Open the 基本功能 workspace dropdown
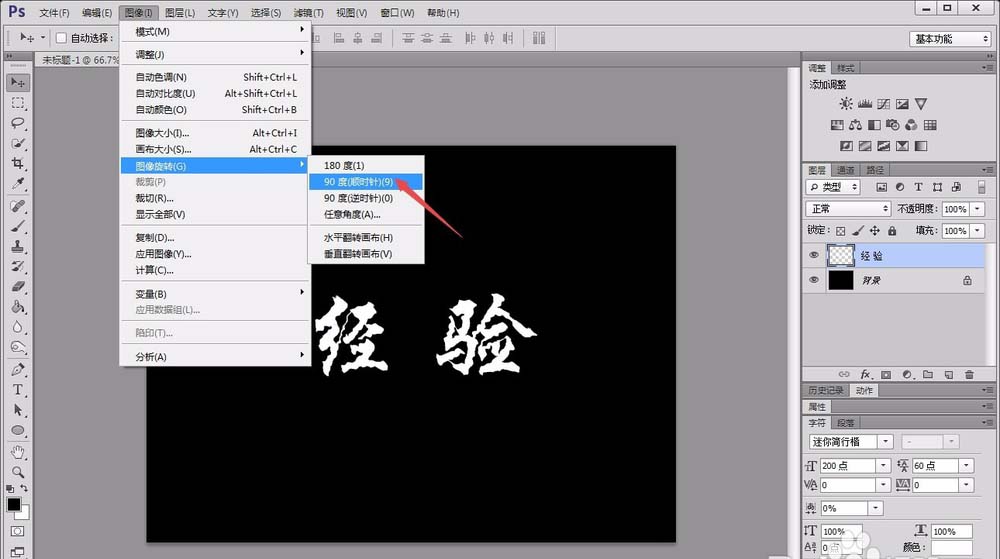 pyautogui.click(x=950, y=39)
